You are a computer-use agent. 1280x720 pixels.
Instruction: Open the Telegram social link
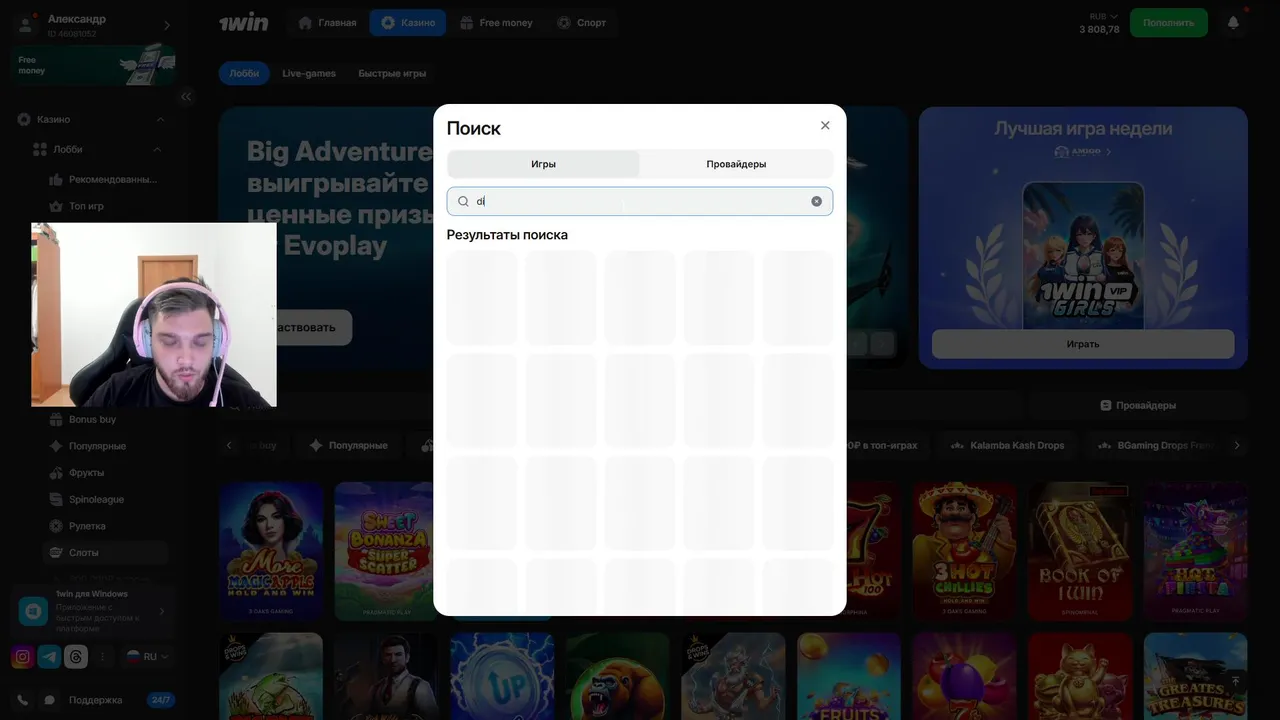pyautogui.click(x=49, y=657)
